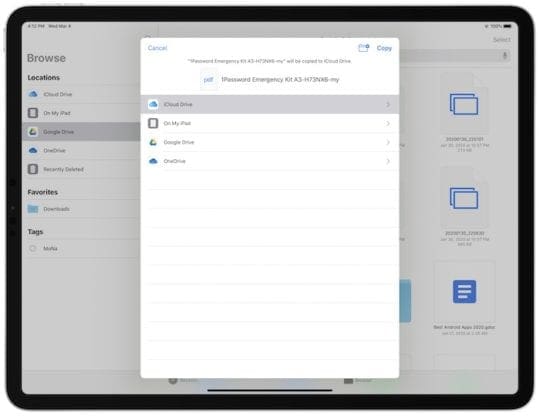540x416 pixels.
Task: Open Recently Deleted in the sidebar
Action: tap(81, 169)
